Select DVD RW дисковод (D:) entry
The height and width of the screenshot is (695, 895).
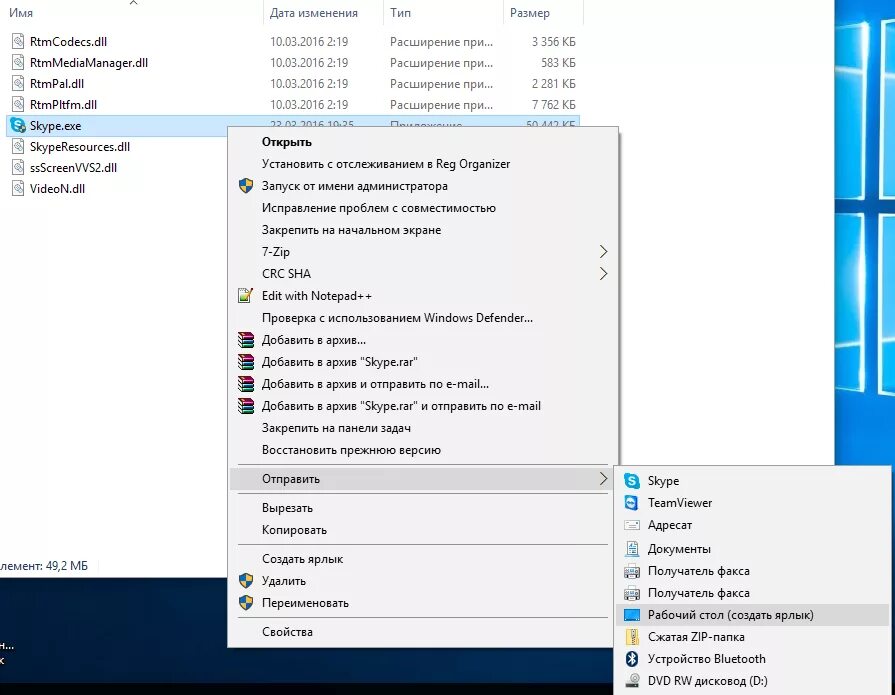point(752,680)
